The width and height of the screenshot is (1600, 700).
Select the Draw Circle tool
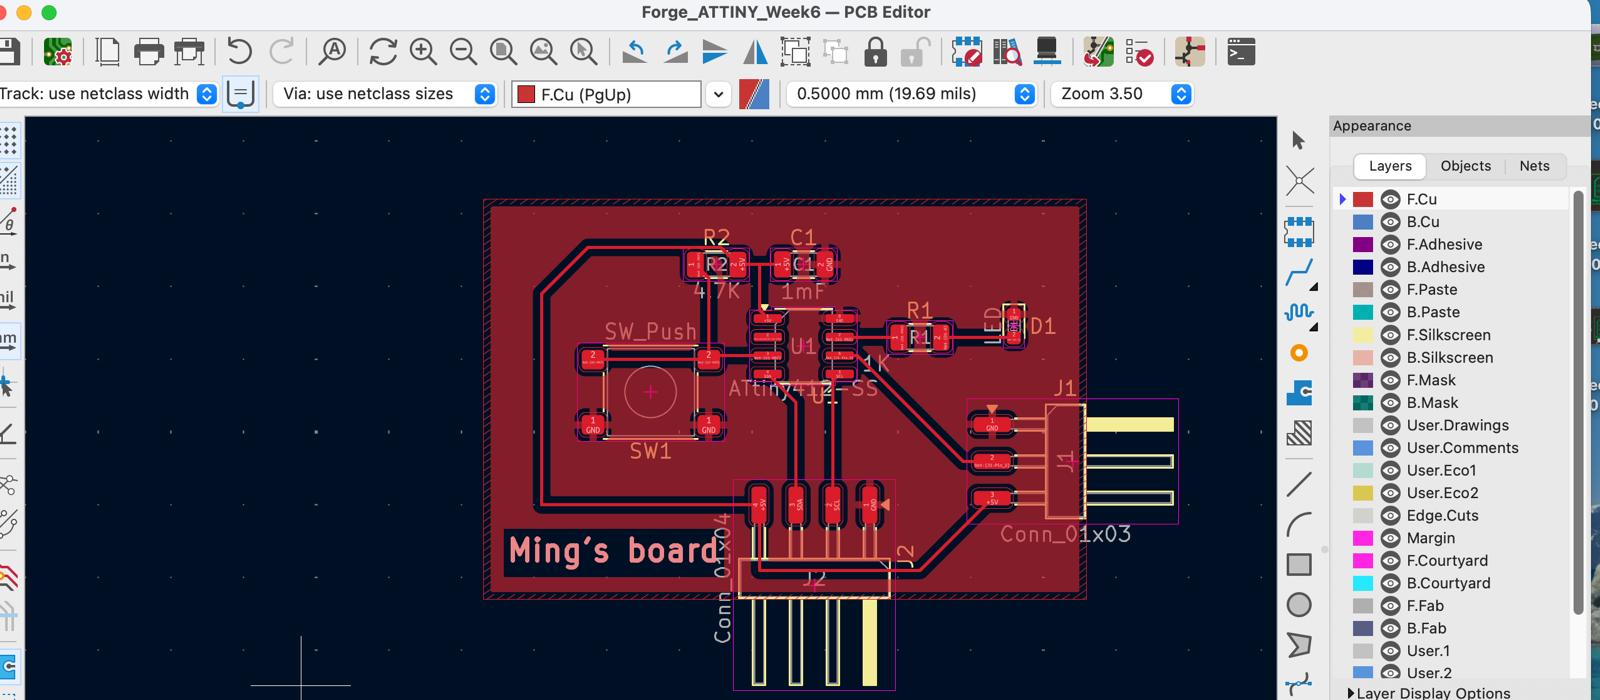click(1299, 605)
